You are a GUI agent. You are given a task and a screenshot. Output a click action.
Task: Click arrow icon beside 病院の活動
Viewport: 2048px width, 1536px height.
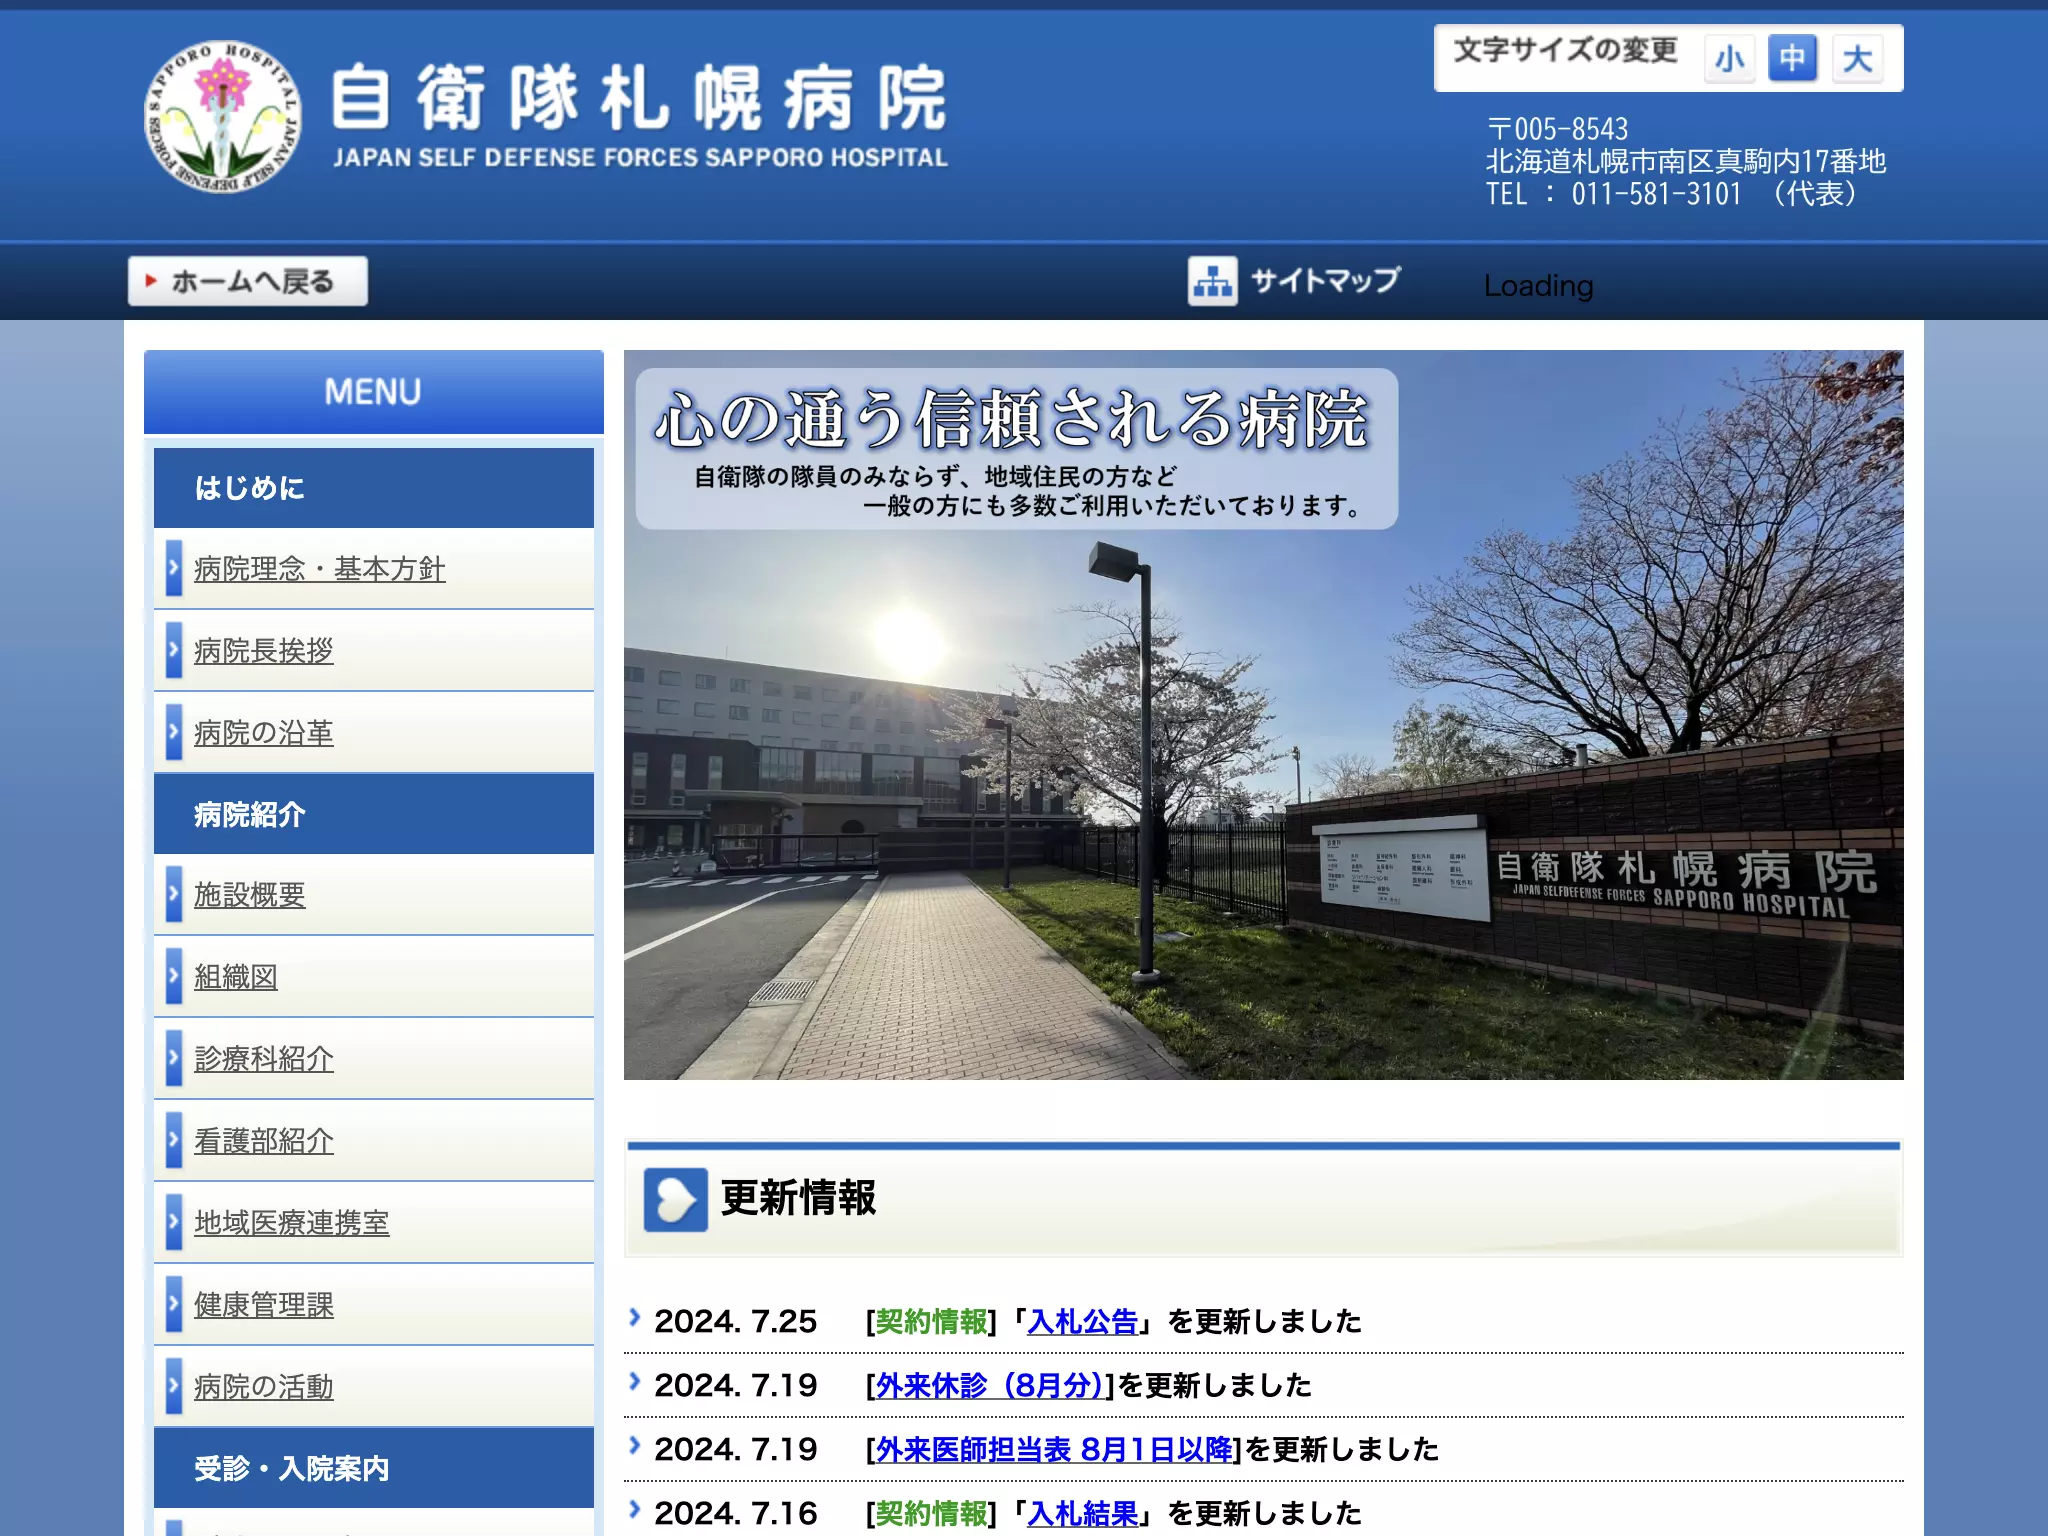pyautogui.click(x=174, y=1386)
